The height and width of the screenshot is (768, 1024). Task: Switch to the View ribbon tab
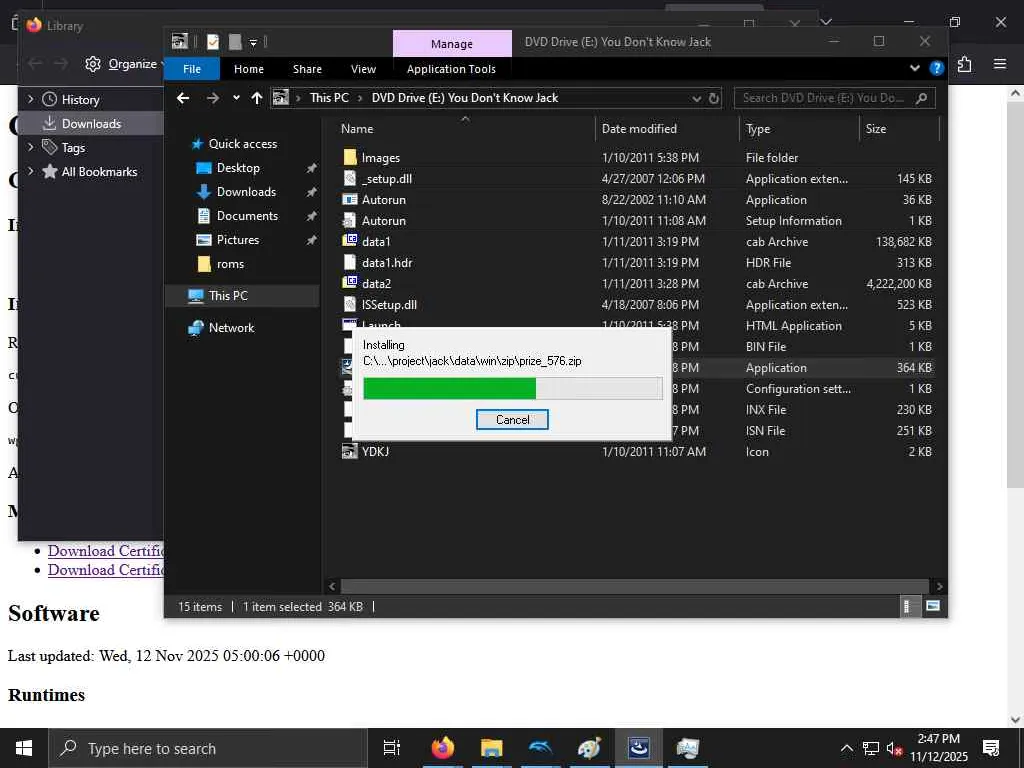click(363, 69)
